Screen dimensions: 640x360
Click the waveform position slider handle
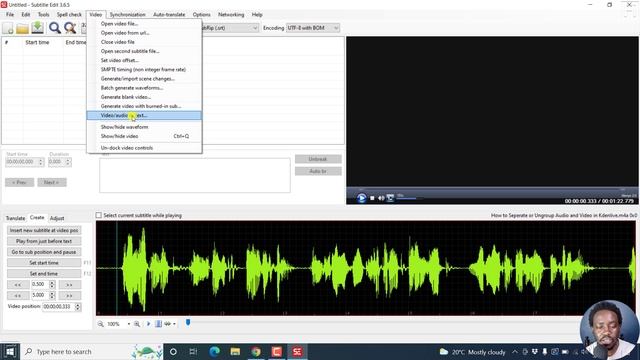(188, 323)
